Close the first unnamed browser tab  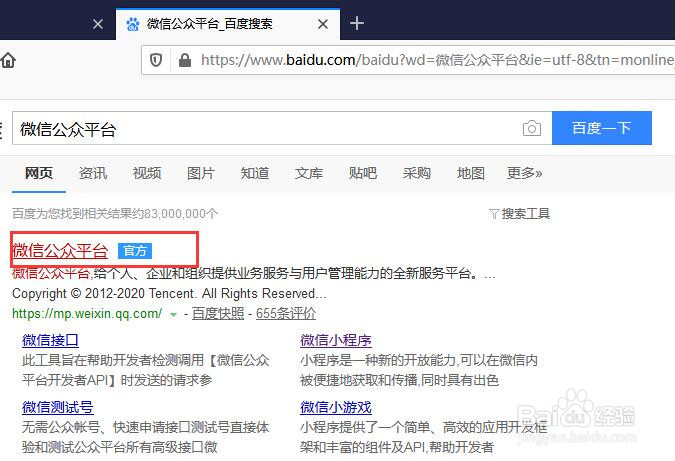[98, 24]
